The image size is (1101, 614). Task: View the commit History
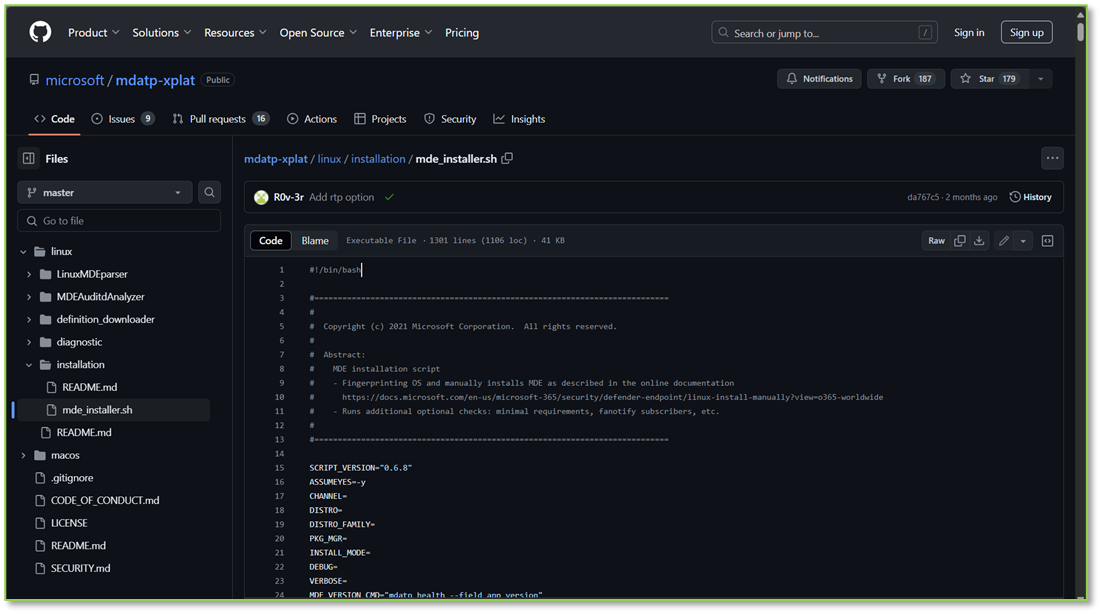(1031, 197)
